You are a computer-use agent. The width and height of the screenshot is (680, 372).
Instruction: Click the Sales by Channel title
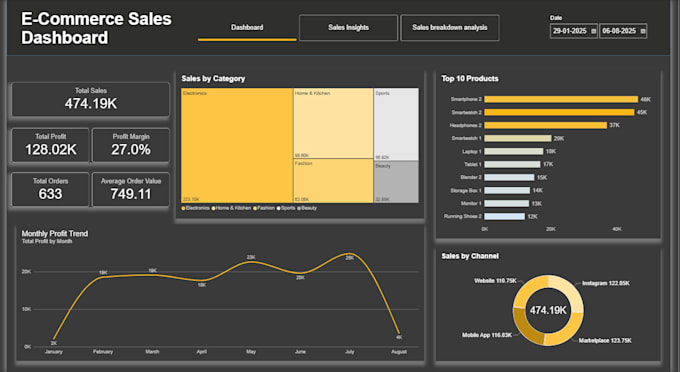click(x=470, y=256)
